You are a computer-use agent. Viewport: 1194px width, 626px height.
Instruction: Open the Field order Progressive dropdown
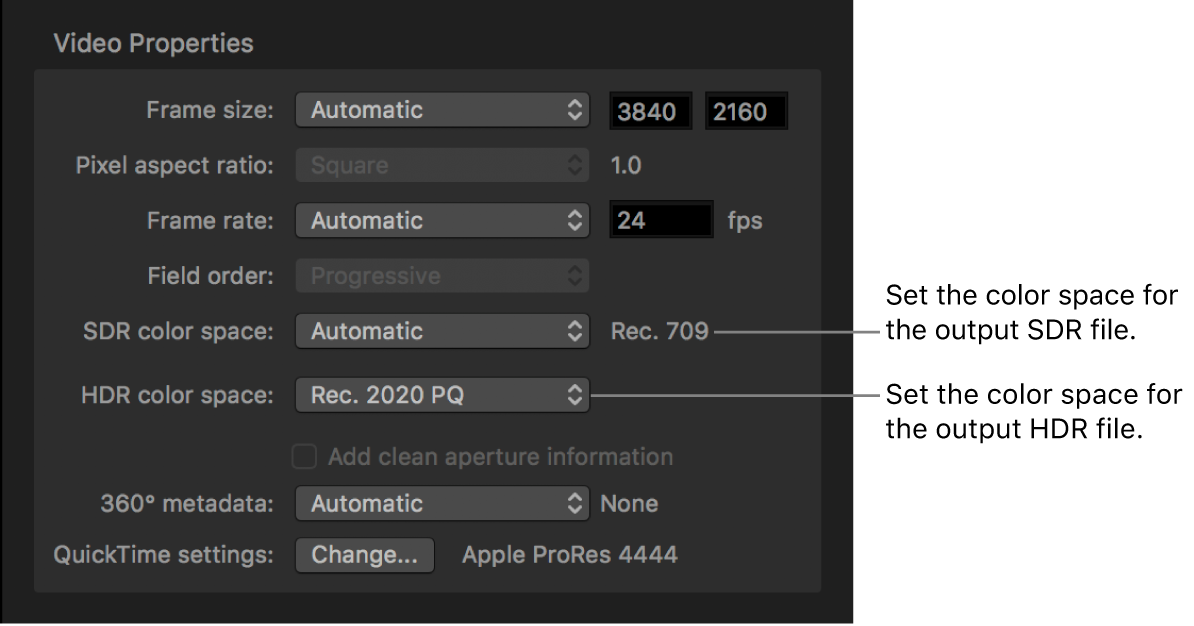442,276
